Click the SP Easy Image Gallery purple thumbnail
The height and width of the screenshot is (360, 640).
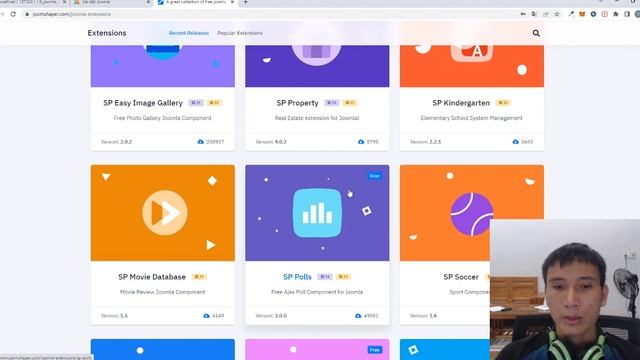pyautogui.click(x=162, y=66)
